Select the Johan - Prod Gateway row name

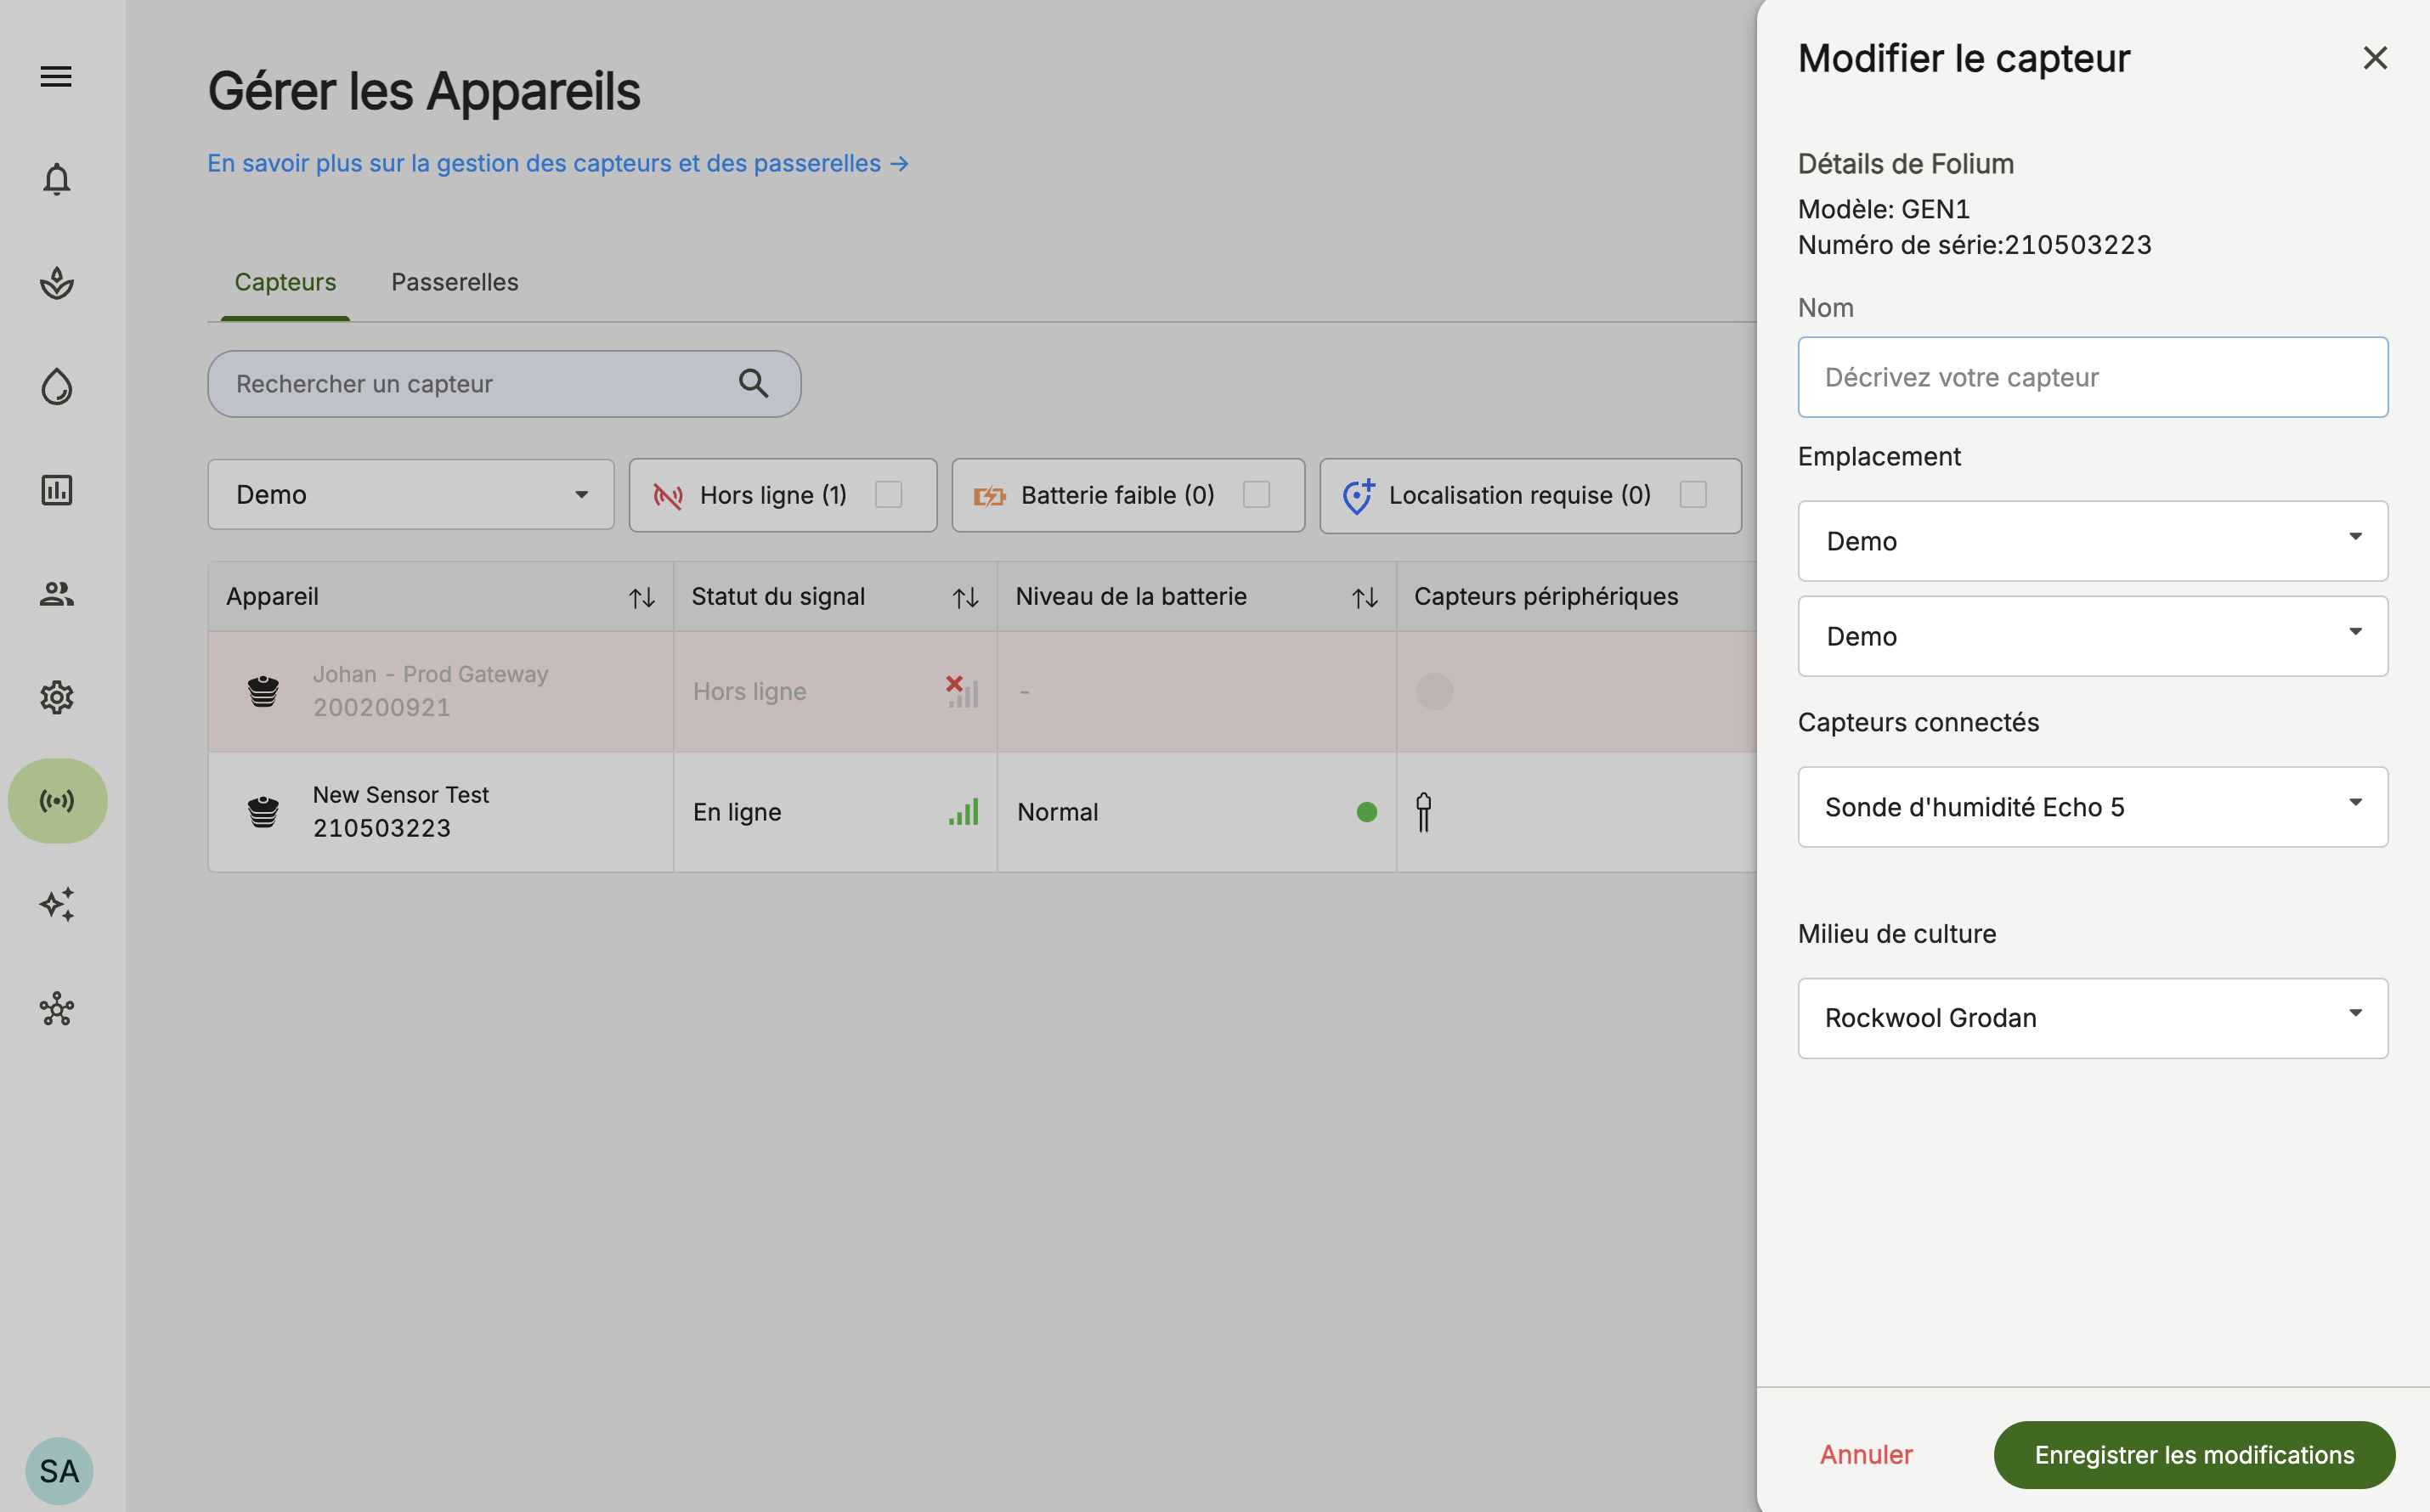tap(431, 674)
